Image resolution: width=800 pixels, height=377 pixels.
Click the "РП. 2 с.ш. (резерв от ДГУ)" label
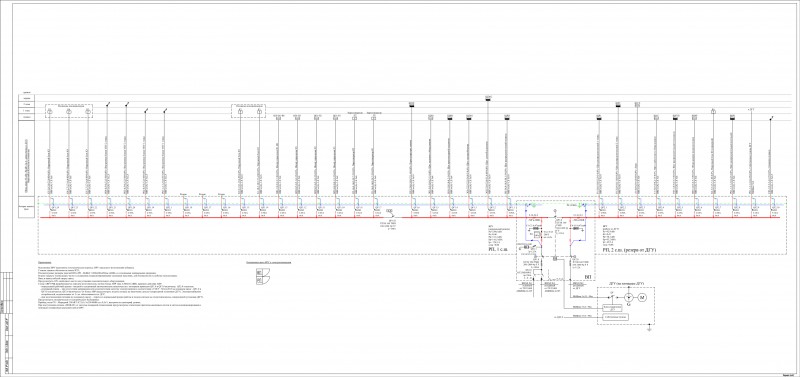pos(629,250)
